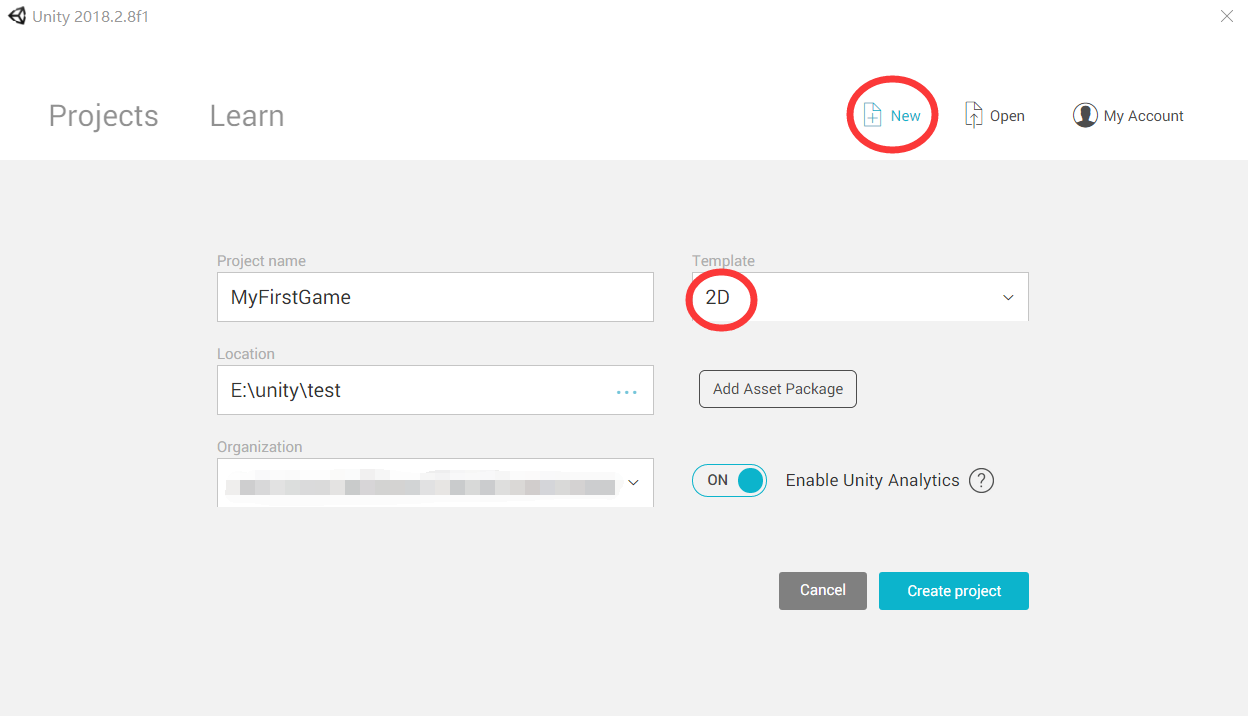Viewport: 1248px width, 716px height.
Task: Click the Enable Unity Analytics label
Action: (x=872, y=481)
